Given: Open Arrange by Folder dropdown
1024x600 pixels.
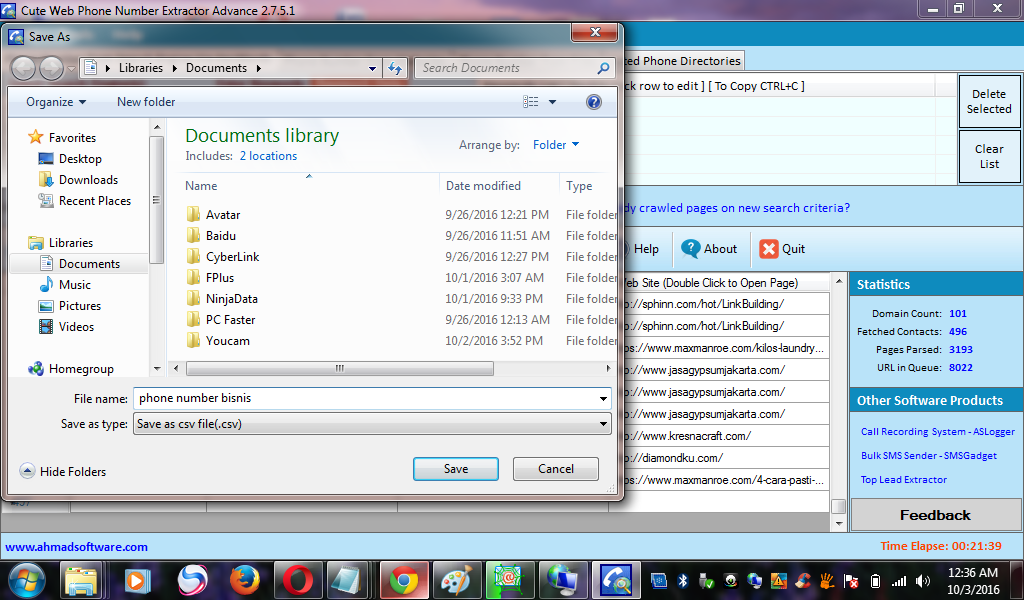Looking at the screenshot, I should (x=556, y=145).
